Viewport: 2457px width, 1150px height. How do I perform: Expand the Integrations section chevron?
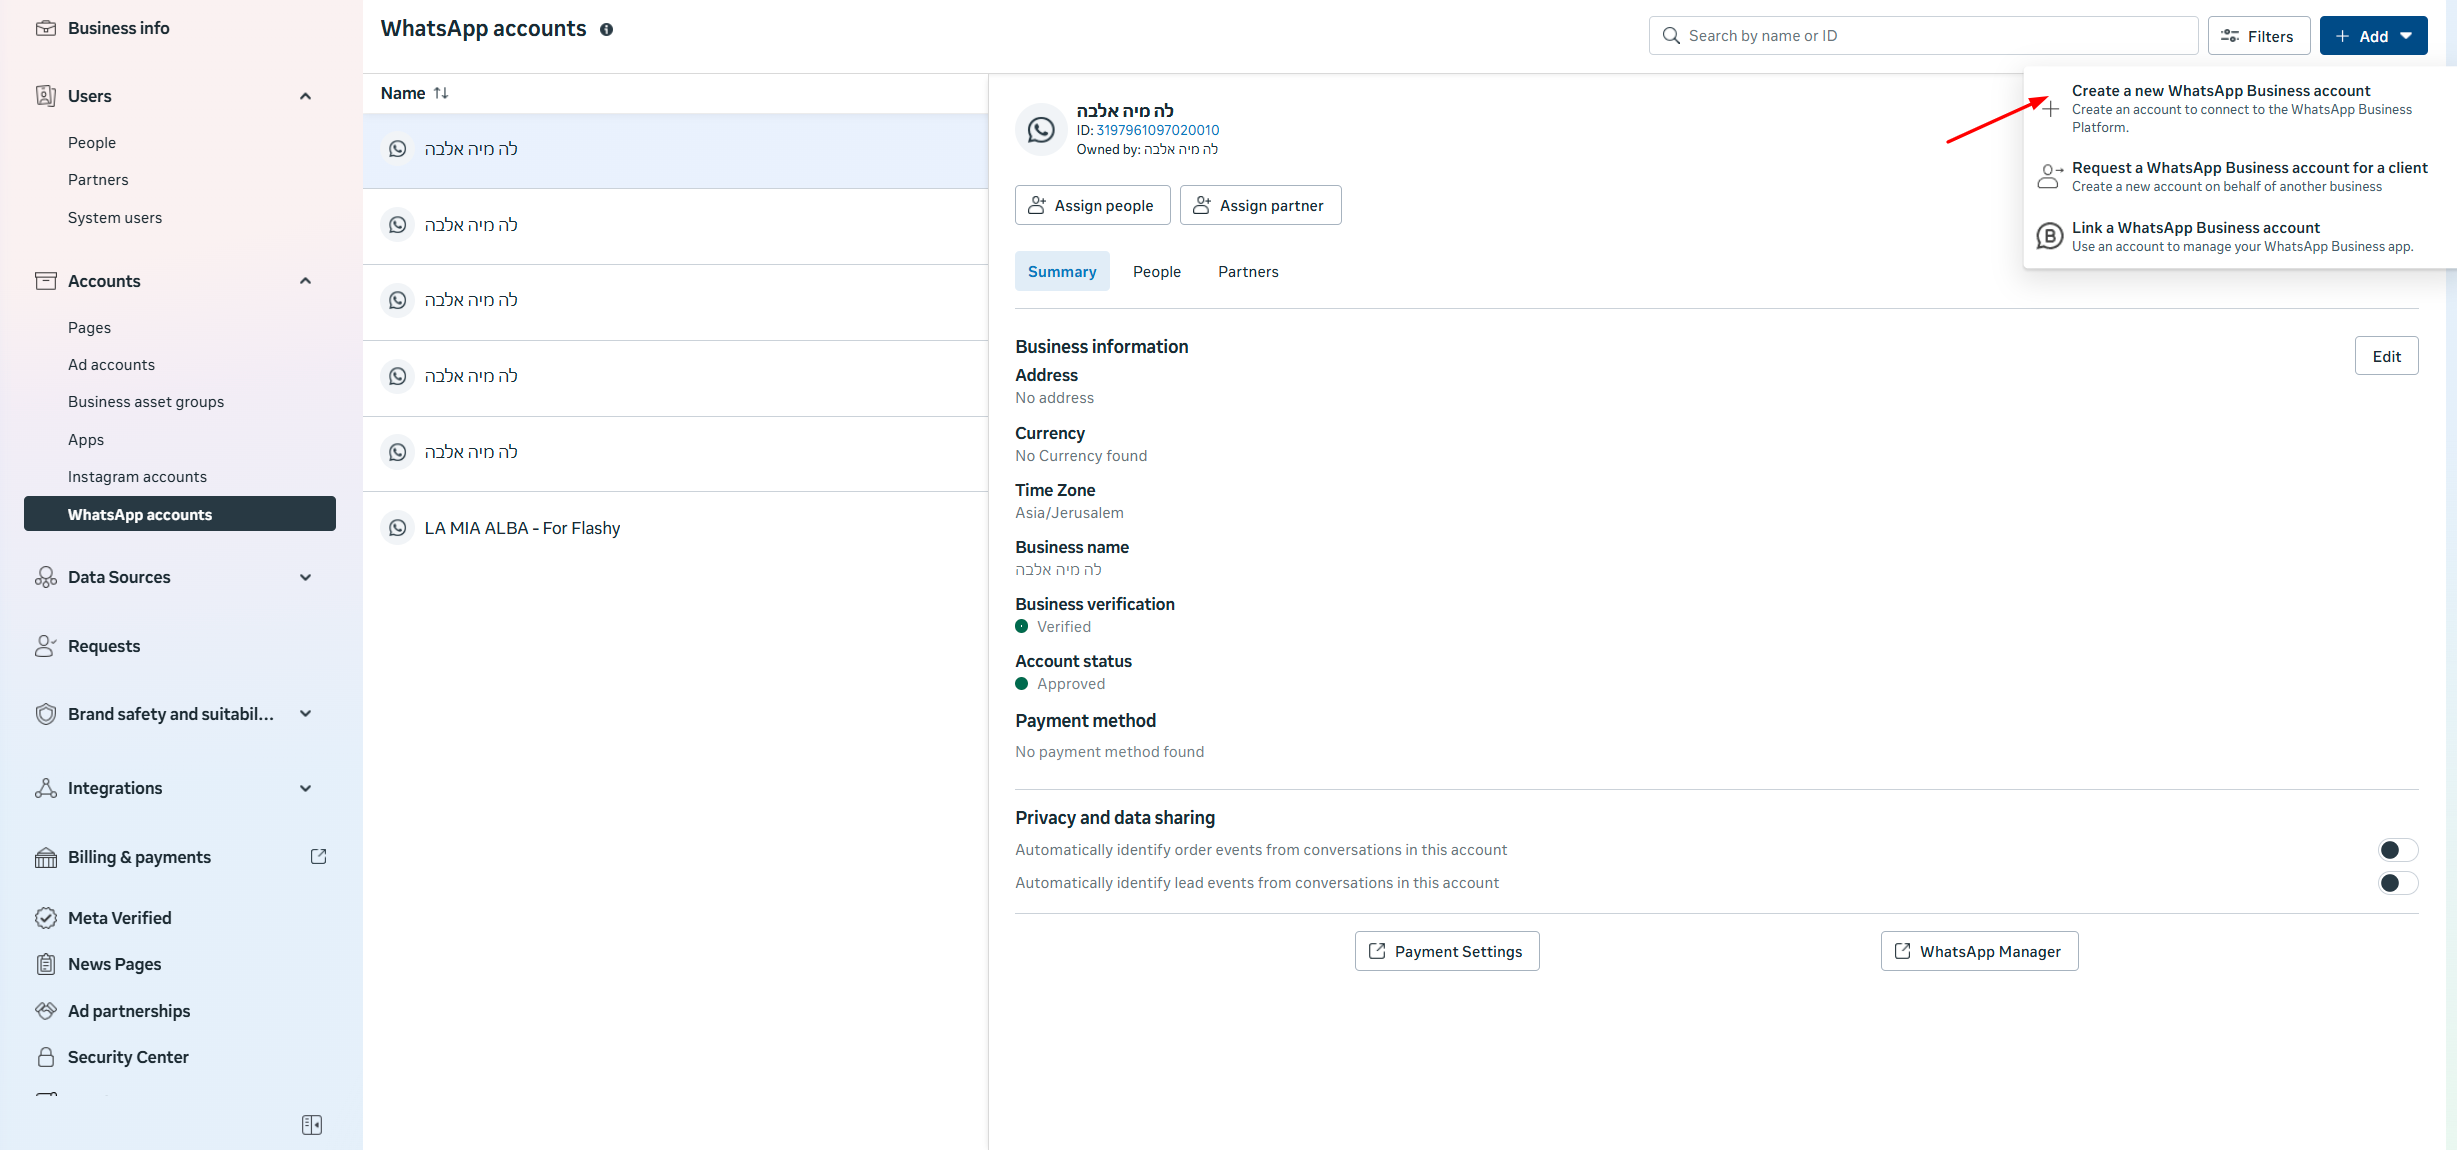(x=306, y=788)
